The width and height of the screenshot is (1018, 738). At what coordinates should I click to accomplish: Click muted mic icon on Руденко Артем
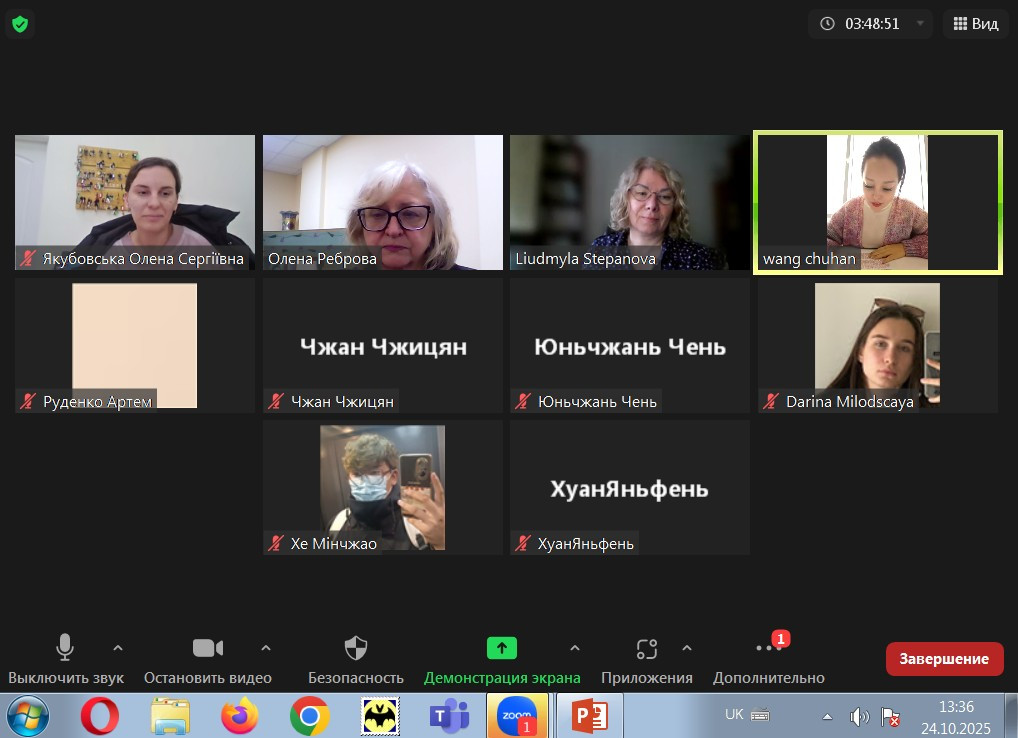pyautogui.click(x=27, y=401)
